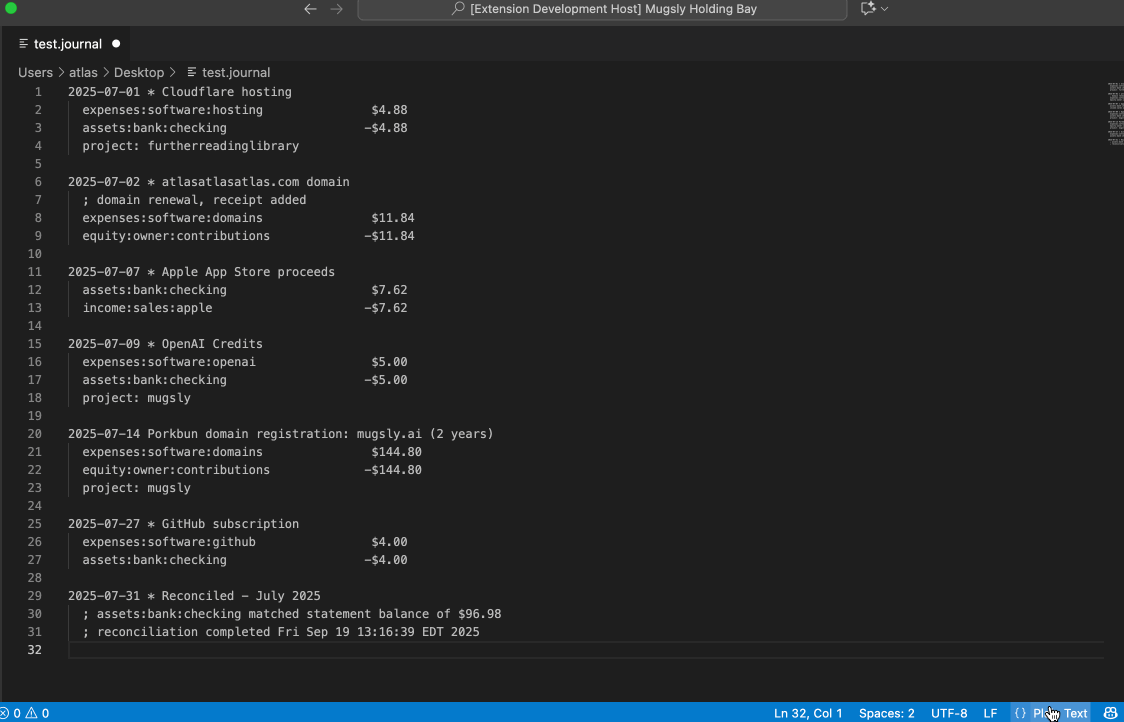Image resolution: width=1124 pixels, height=722 pixels.
Task: Open the Desktop breadcrumb dropdown
Action: coord(139,72)
